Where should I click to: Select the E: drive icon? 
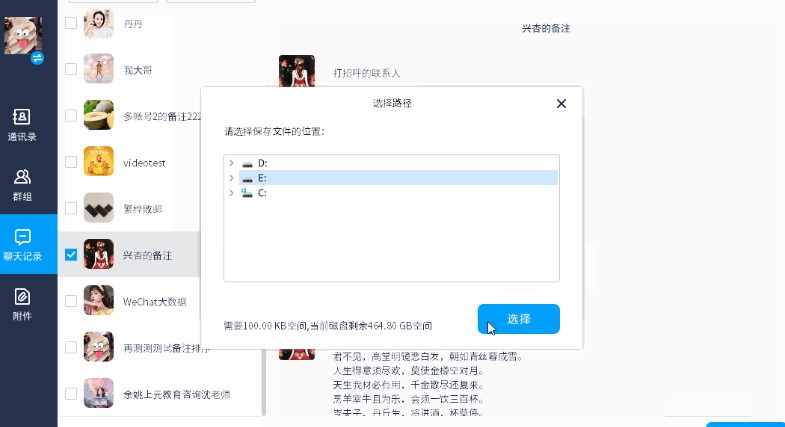tap(247, 179)
